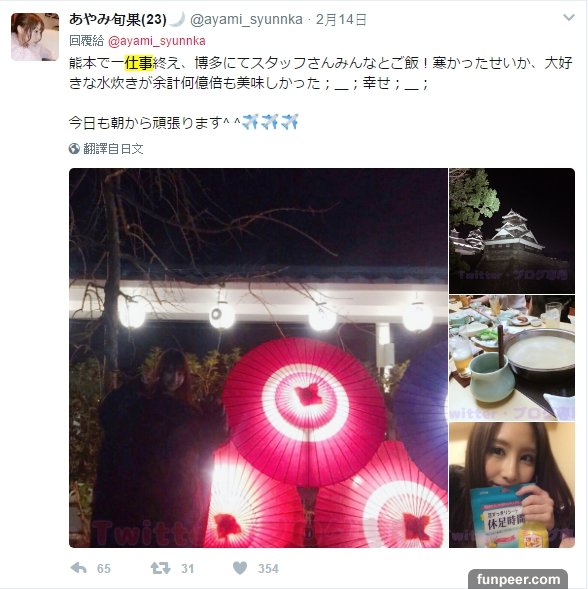Click 翻譯自日文 translate link
This screenshot has height=589, width=588.
113,149
